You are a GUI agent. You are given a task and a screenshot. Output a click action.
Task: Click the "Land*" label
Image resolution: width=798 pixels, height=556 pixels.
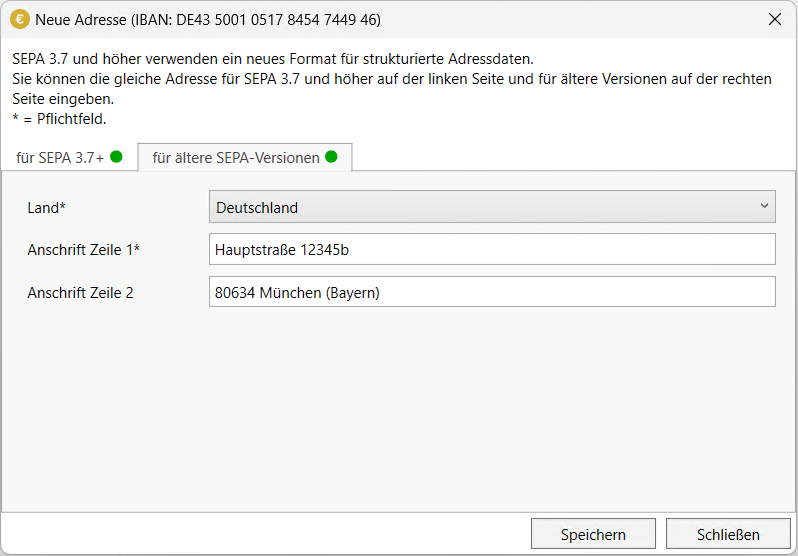click(46, 208)
